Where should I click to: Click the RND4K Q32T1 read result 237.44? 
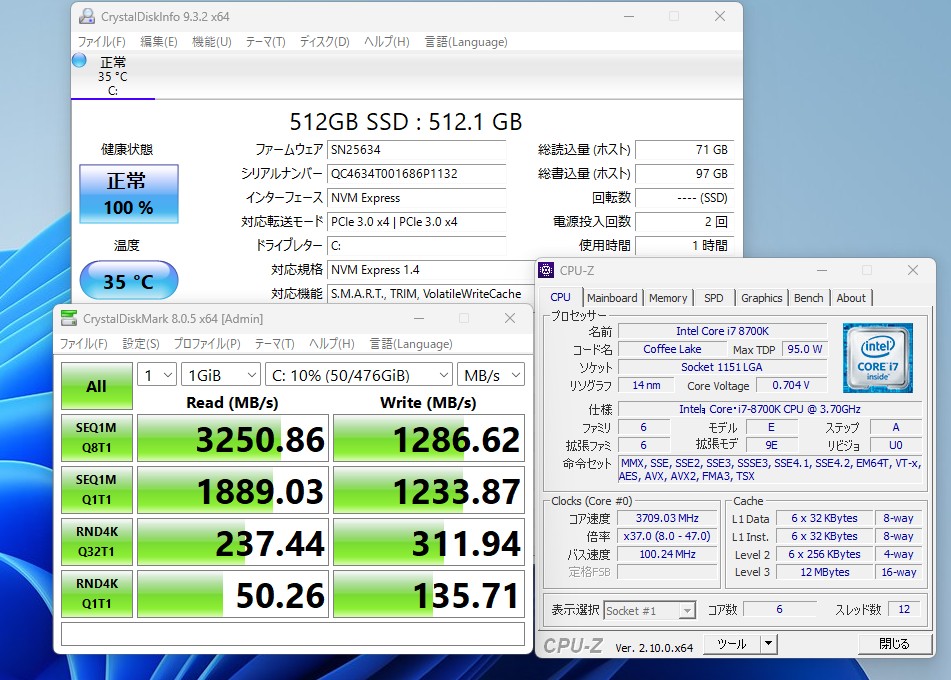(x=233, y=542)
